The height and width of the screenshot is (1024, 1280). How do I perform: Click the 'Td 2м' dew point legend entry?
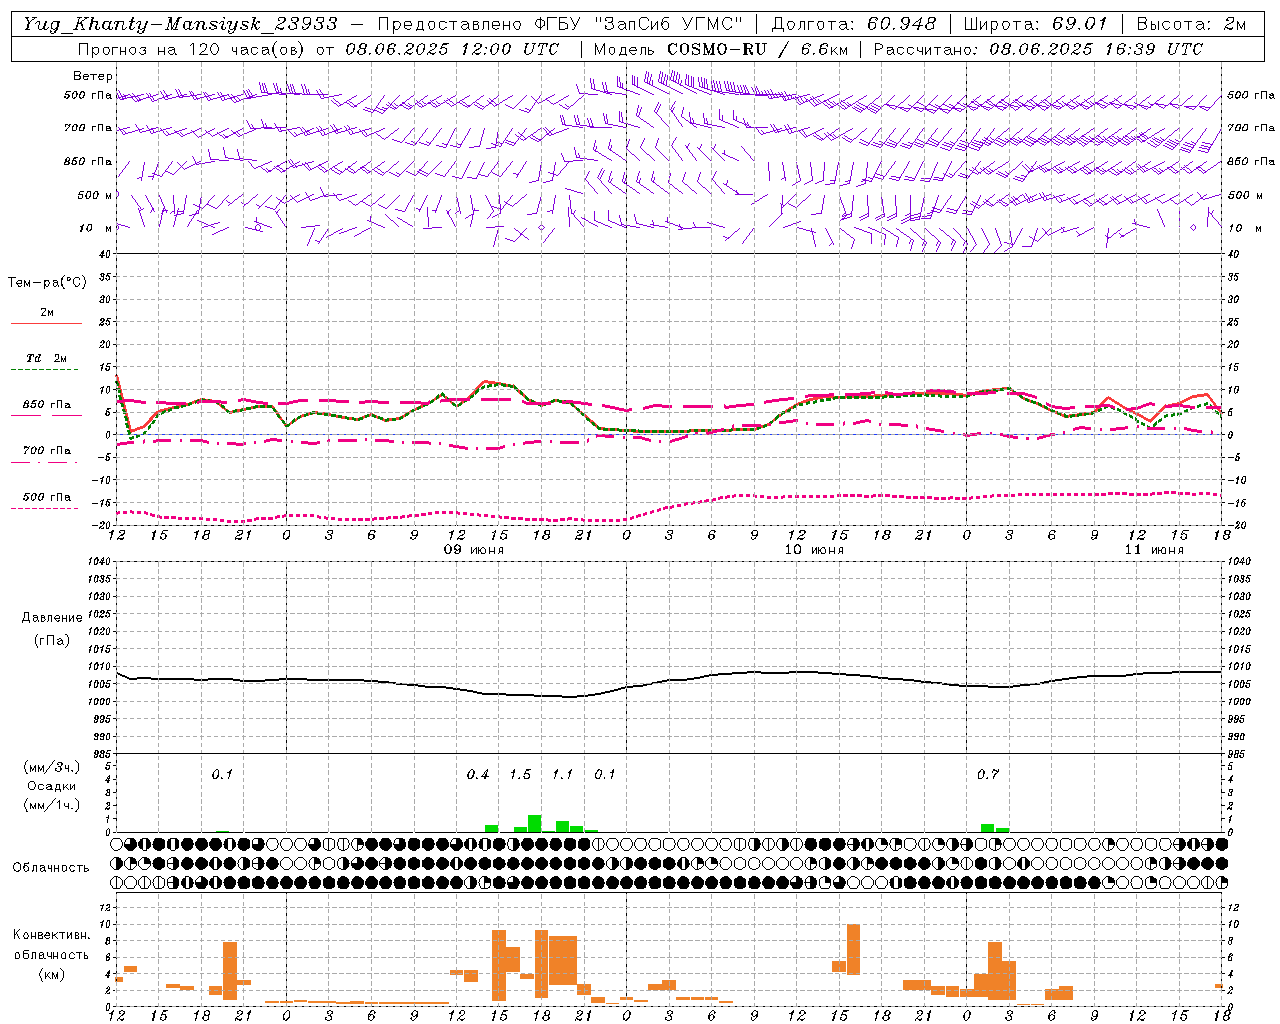47,358
